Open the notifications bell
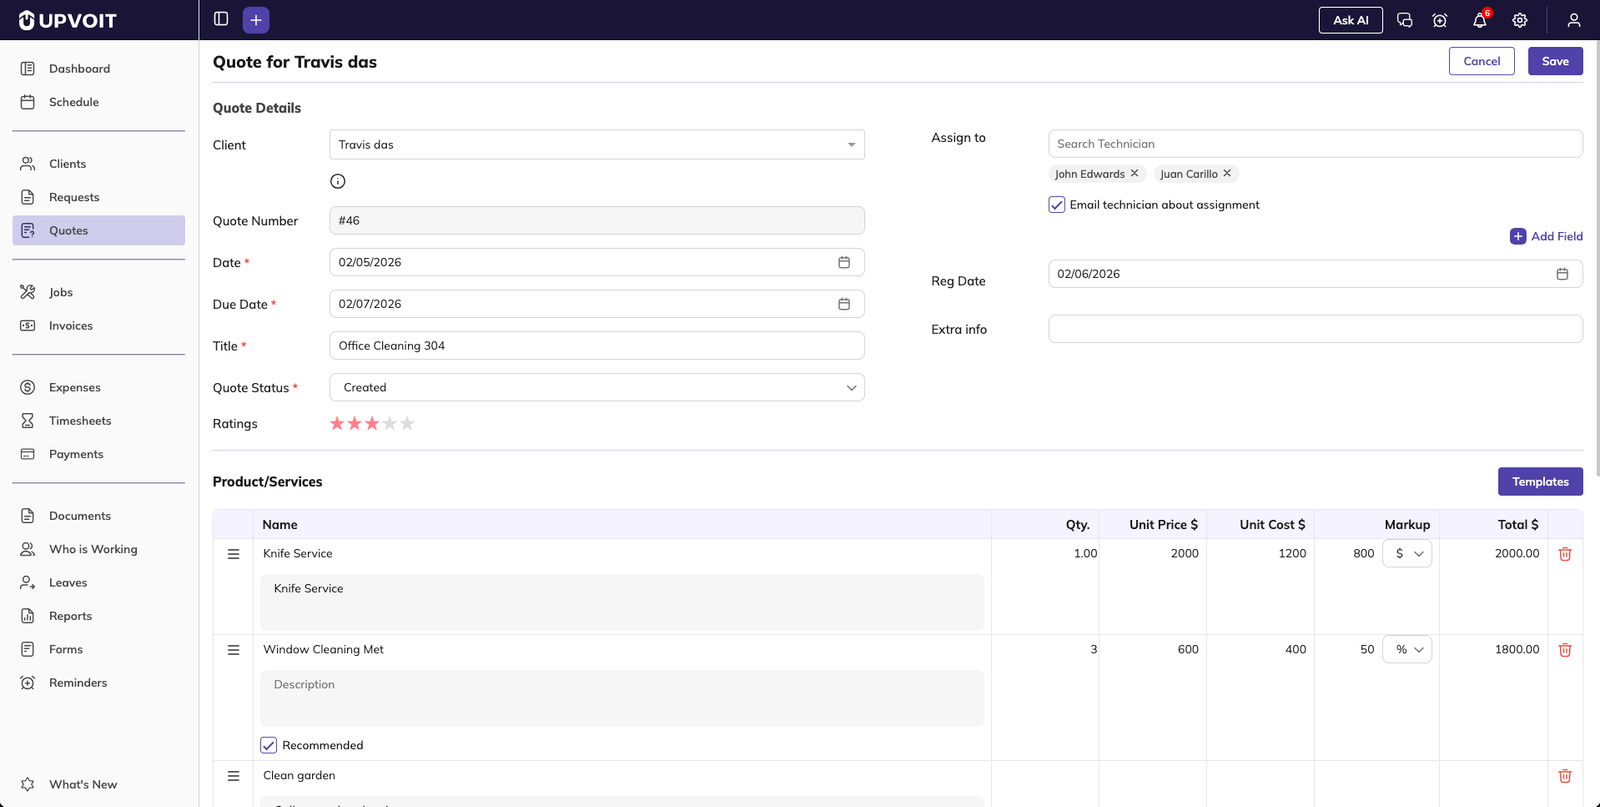Image resolution: width=1600 pixels, height=807 pixels. tap(1479, 20)
